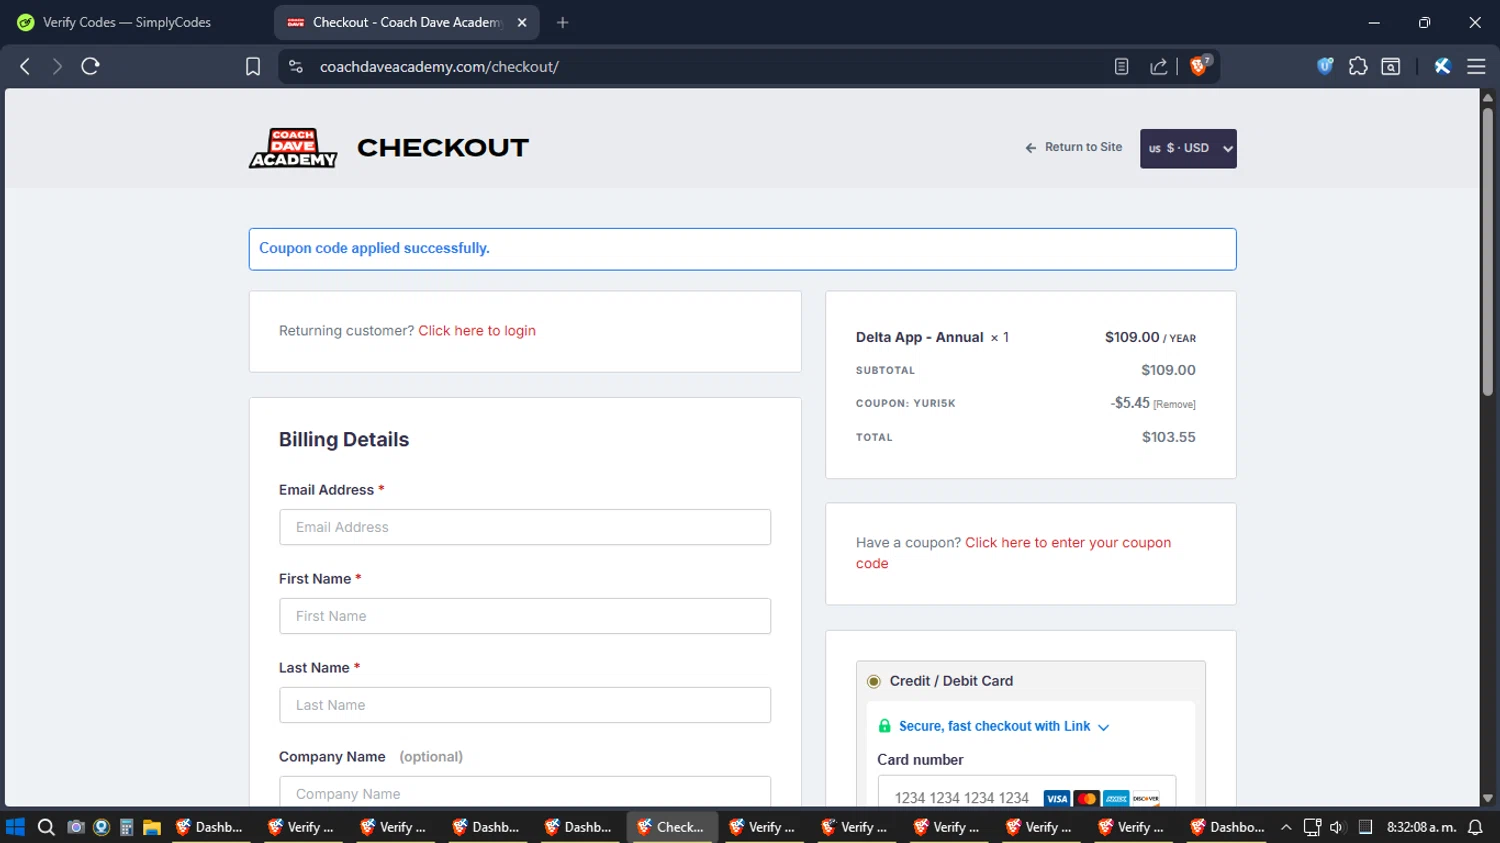
Task: Bookmark this page
Action: [x=253, y=66]
